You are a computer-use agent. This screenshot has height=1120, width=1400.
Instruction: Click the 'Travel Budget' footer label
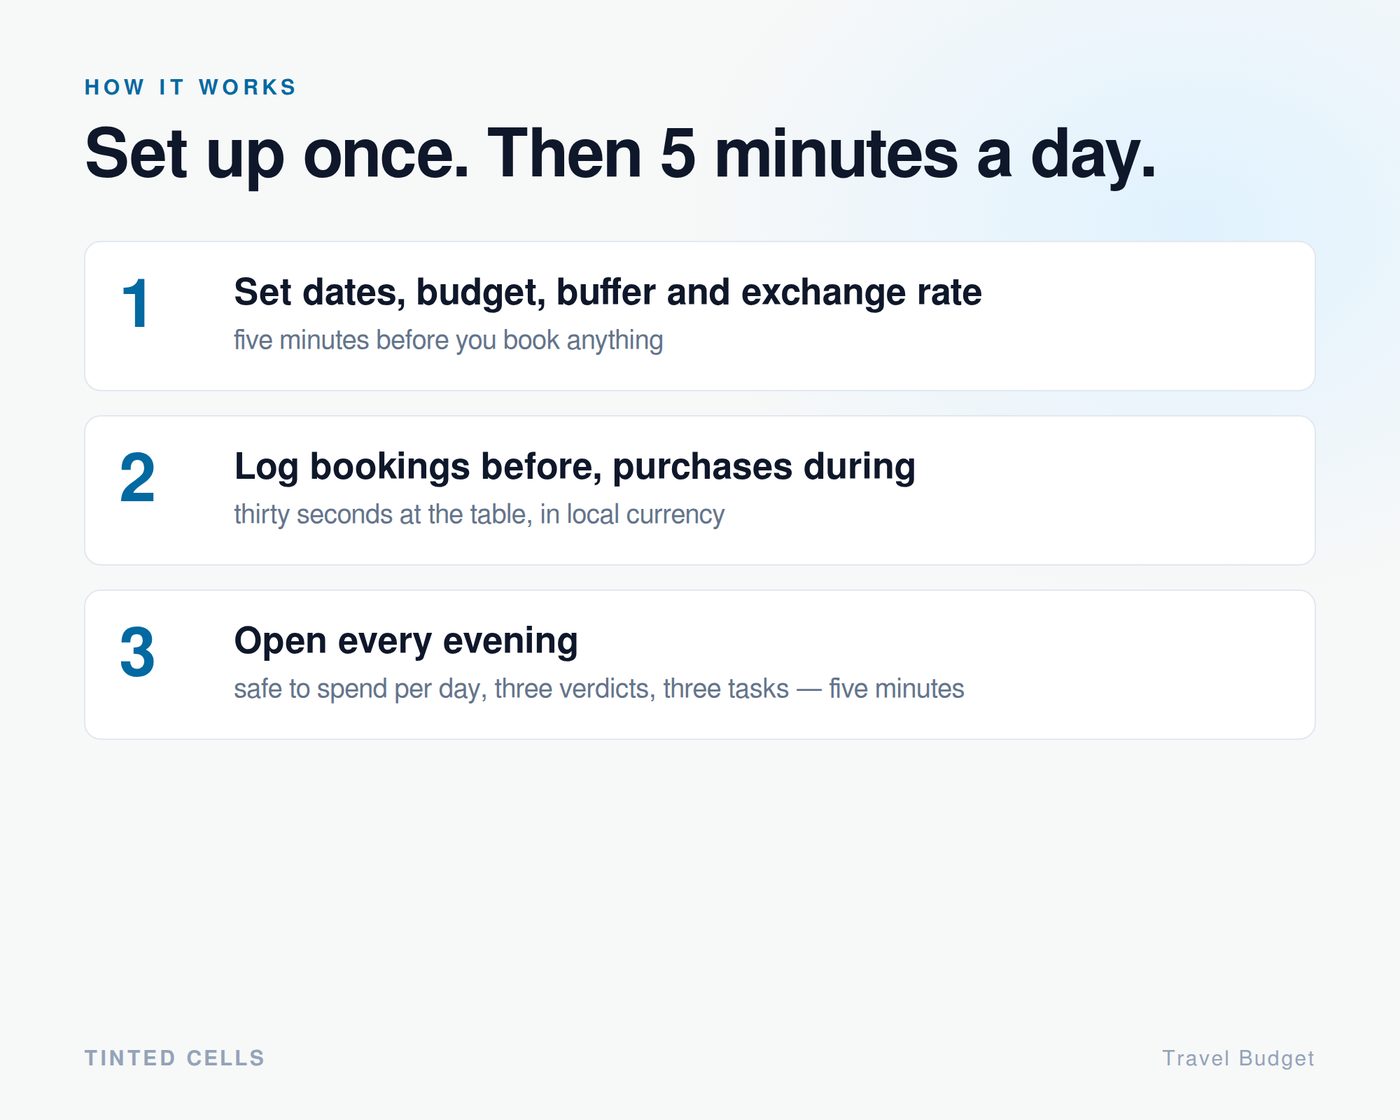point(1238,1058)
